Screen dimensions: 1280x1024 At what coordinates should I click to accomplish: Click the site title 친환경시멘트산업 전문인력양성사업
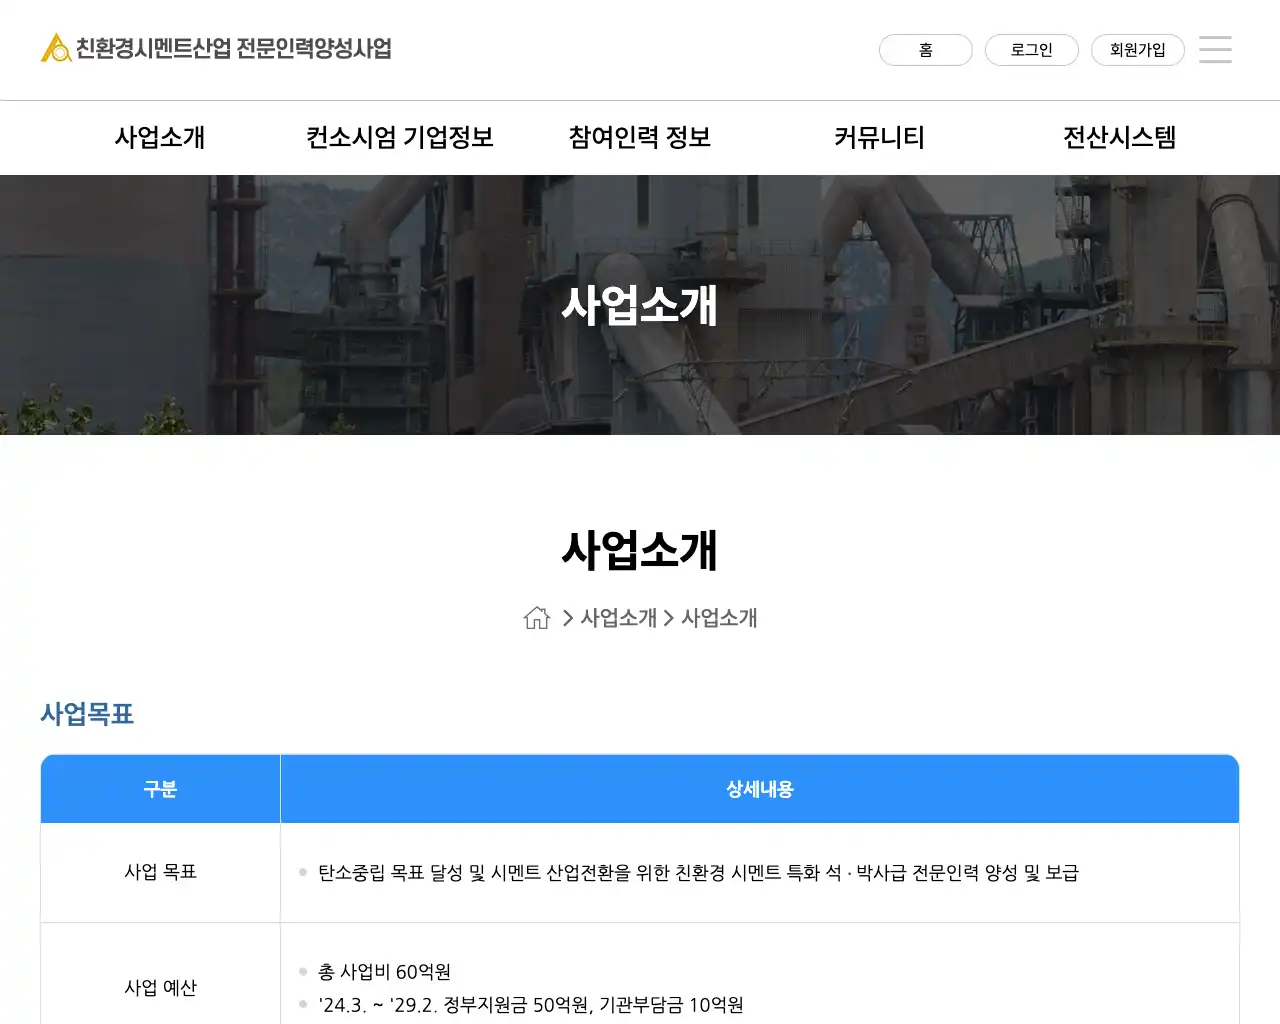click(234, 48)
